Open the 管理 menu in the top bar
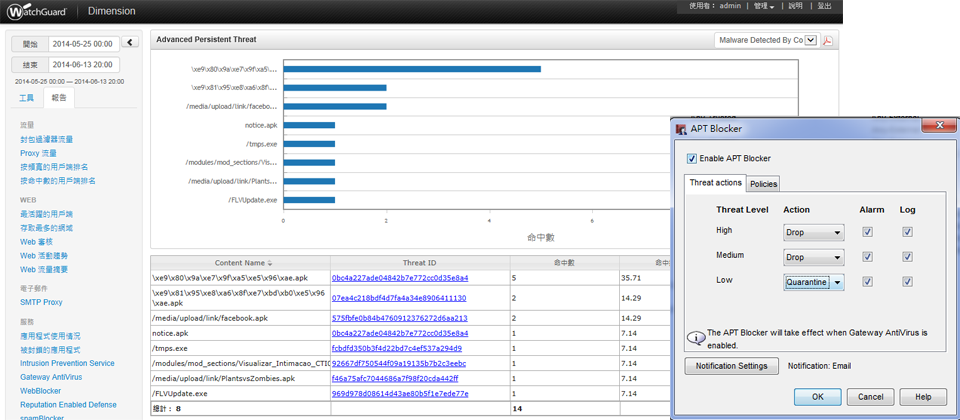Image resolution: width=960 pixels, height=420 pixels. (764, 6)
